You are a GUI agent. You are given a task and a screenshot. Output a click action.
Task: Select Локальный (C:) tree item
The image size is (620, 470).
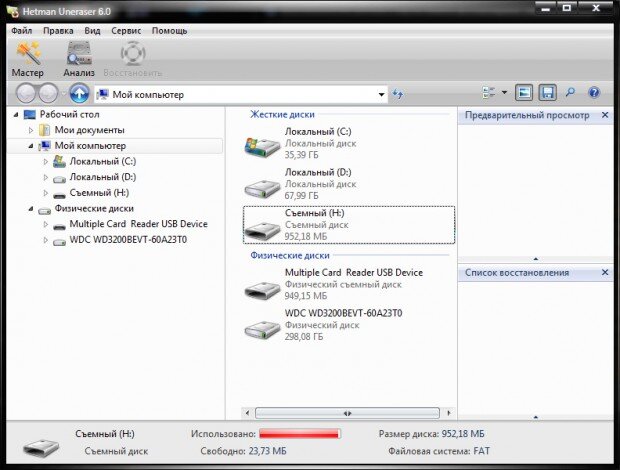pyautogui.click(x=103, y=161)
